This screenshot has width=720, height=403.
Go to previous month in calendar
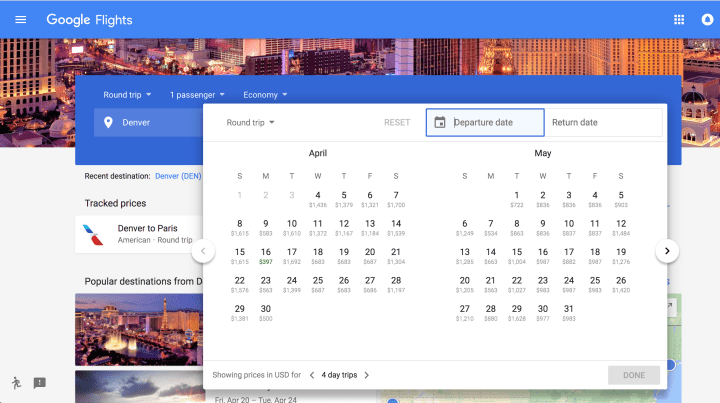203,251
